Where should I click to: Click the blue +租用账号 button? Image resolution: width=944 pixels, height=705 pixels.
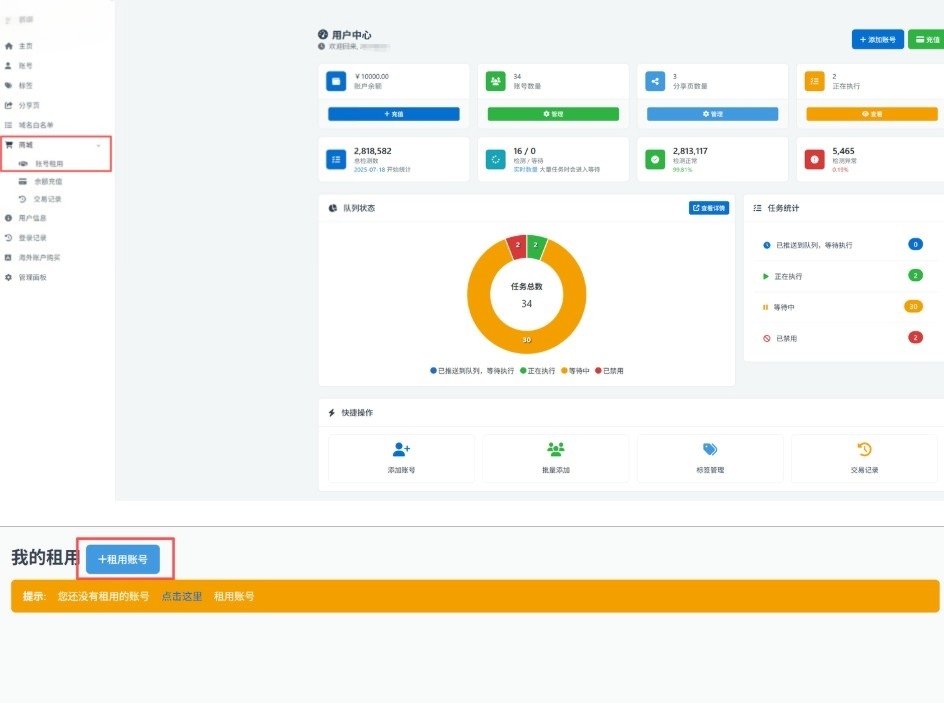pos(123,560)
